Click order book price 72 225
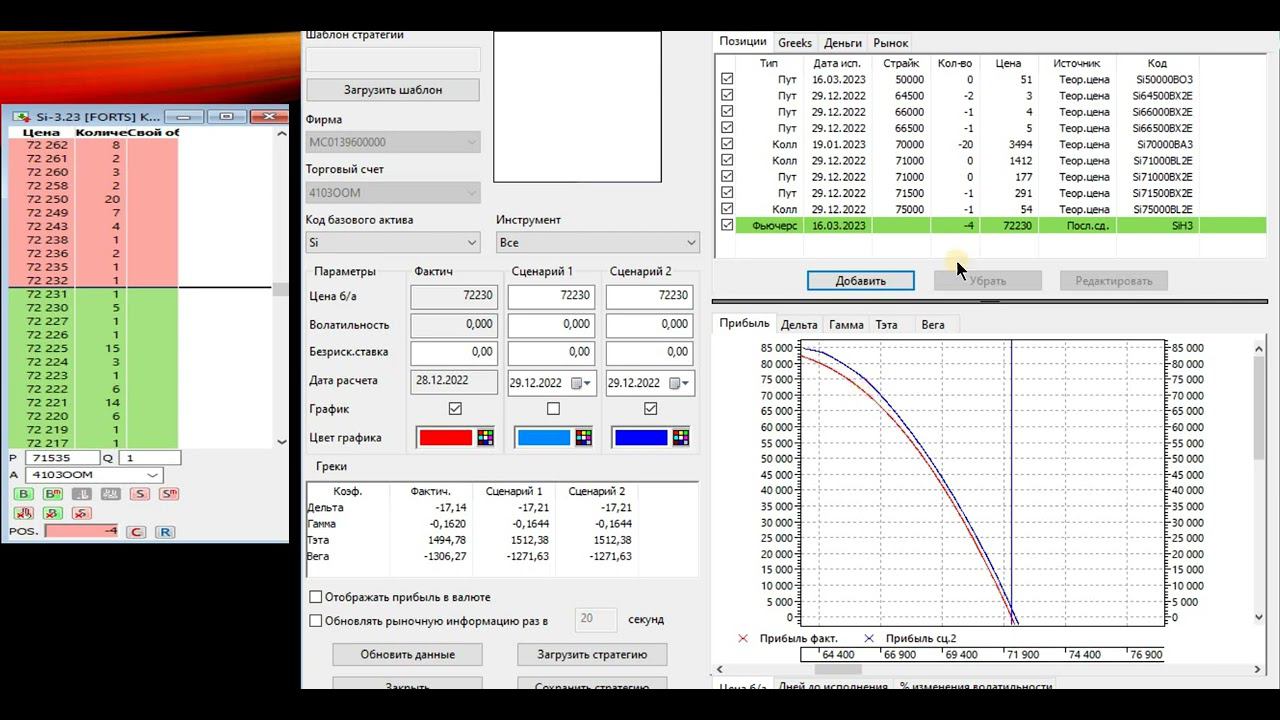This screenshot has width=1280, height=720. (x=48, y=348)
